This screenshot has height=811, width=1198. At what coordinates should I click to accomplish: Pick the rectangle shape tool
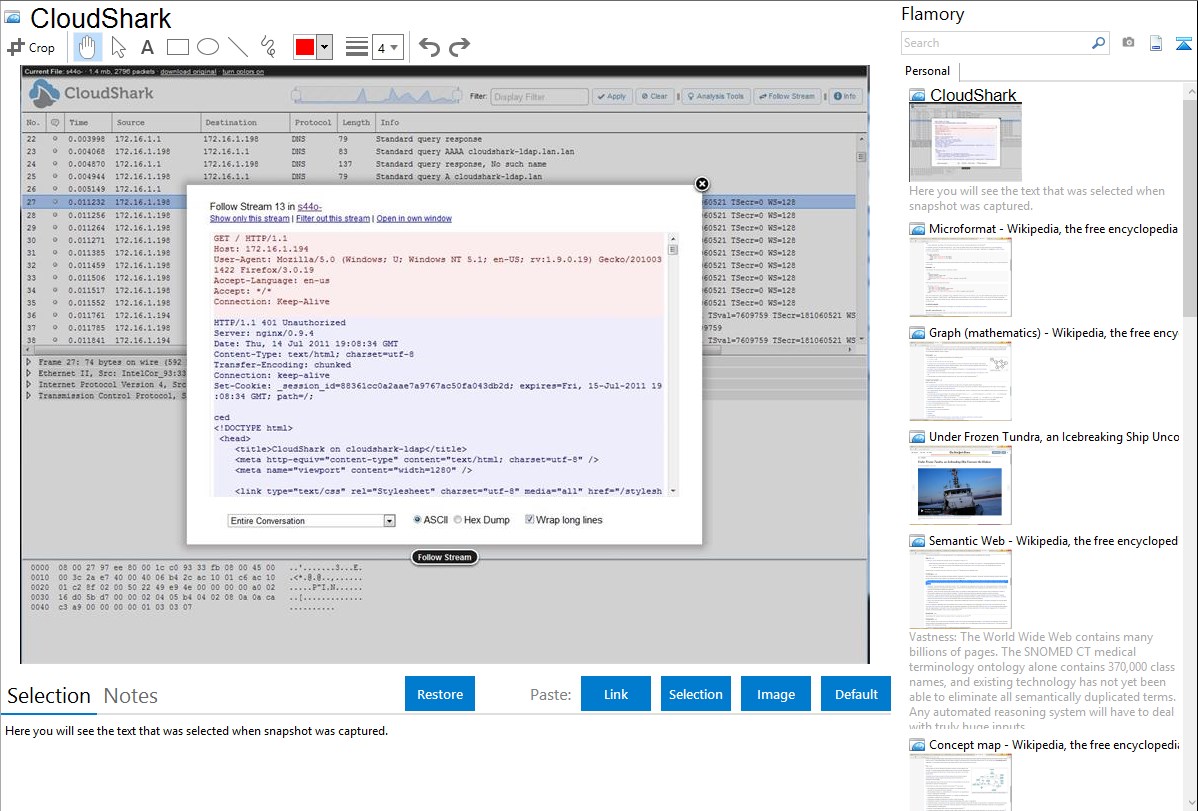coord(177,47)
